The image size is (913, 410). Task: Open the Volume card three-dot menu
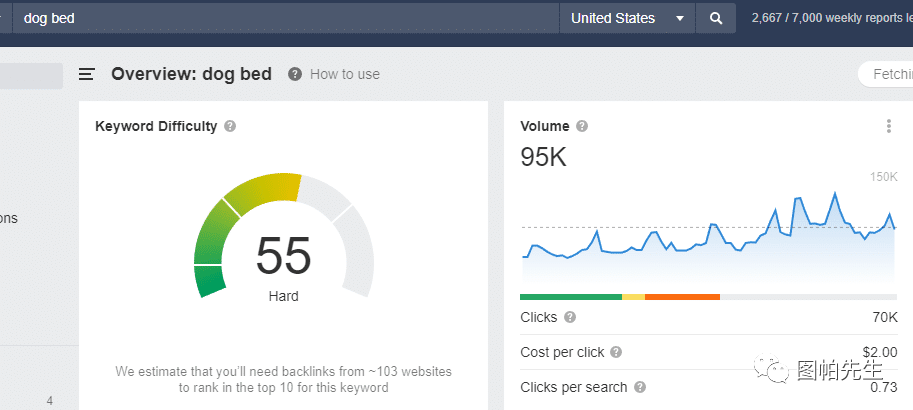pyautogui.click(x=888, y=126)
